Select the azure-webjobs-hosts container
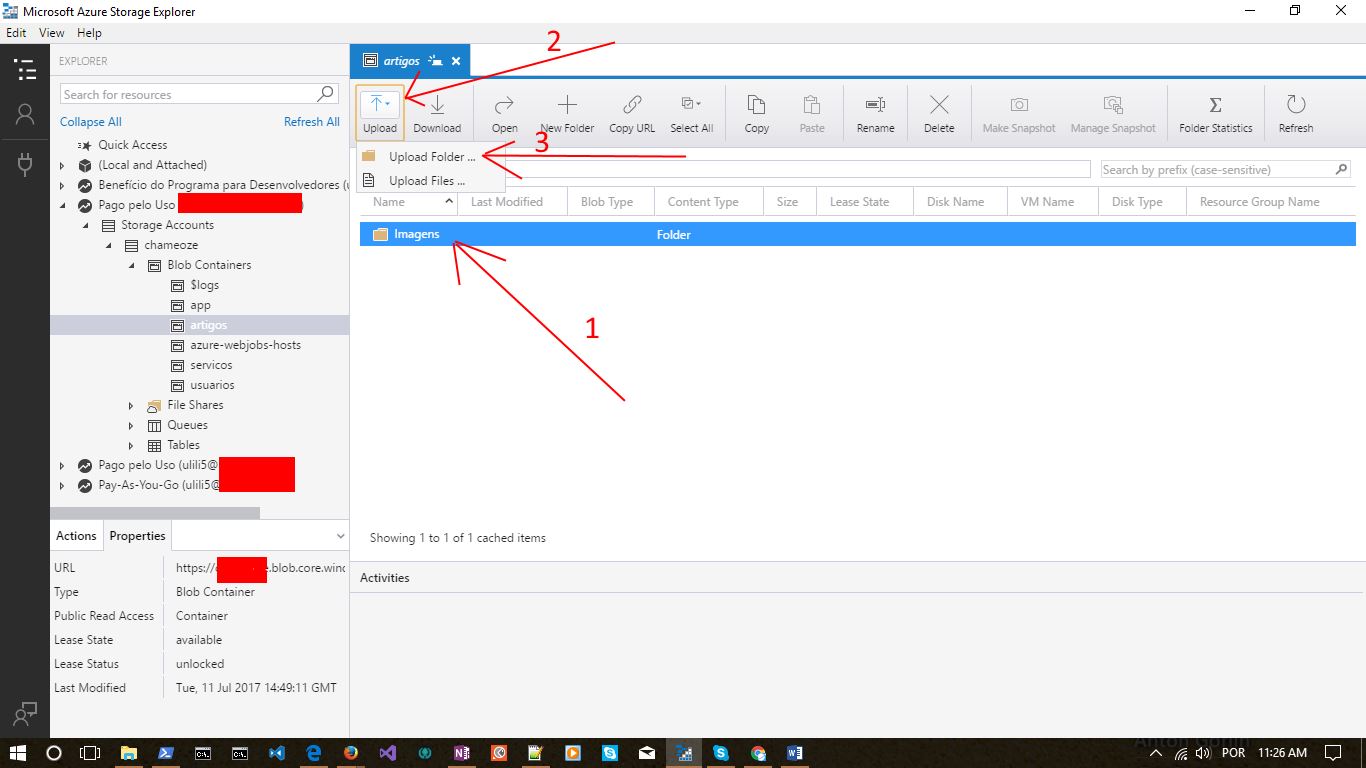Screen dimensions: 1366x768 click(x=245, y=345)
